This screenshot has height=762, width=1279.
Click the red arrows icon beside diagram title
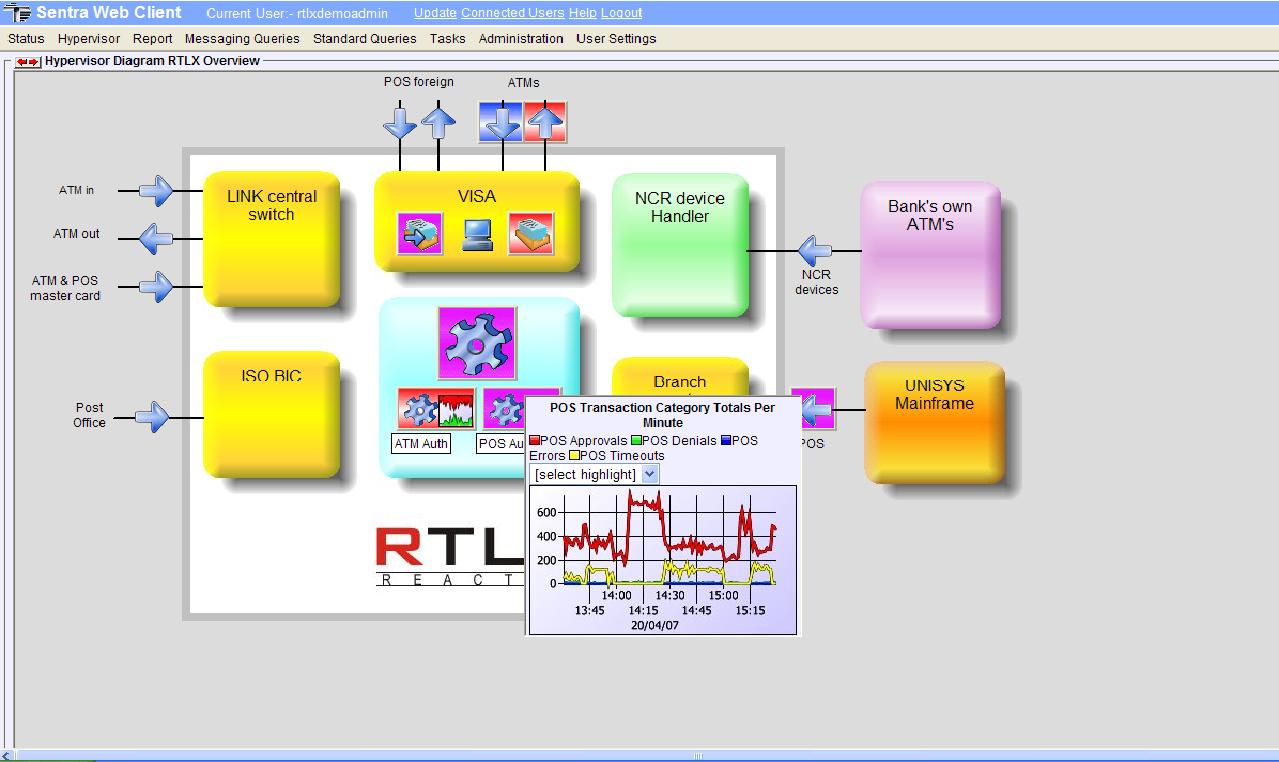click(28, 61)
